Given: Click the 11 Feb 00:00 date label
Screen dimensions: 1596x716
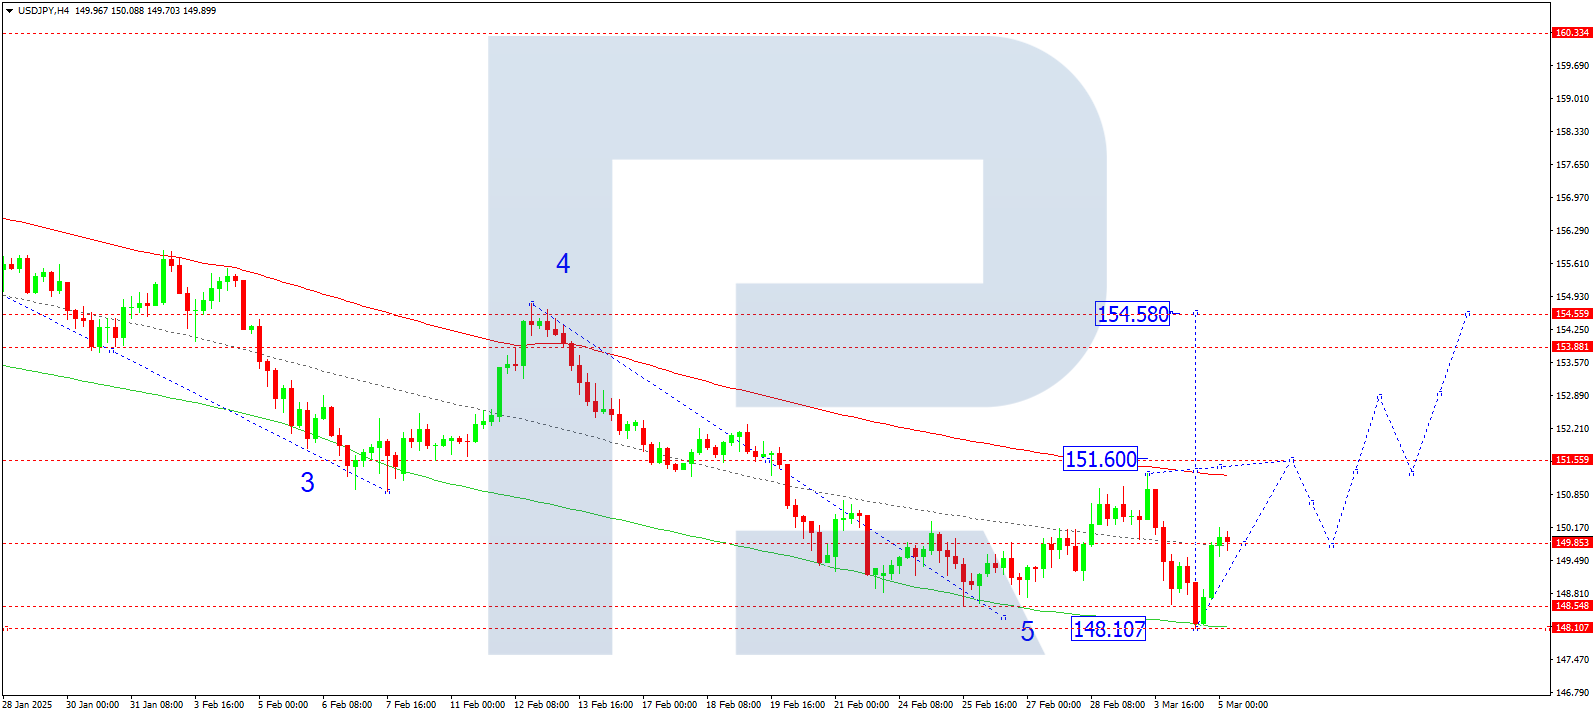Looking at the screenshot, I should pyautogui.click(x=477, y=705).
